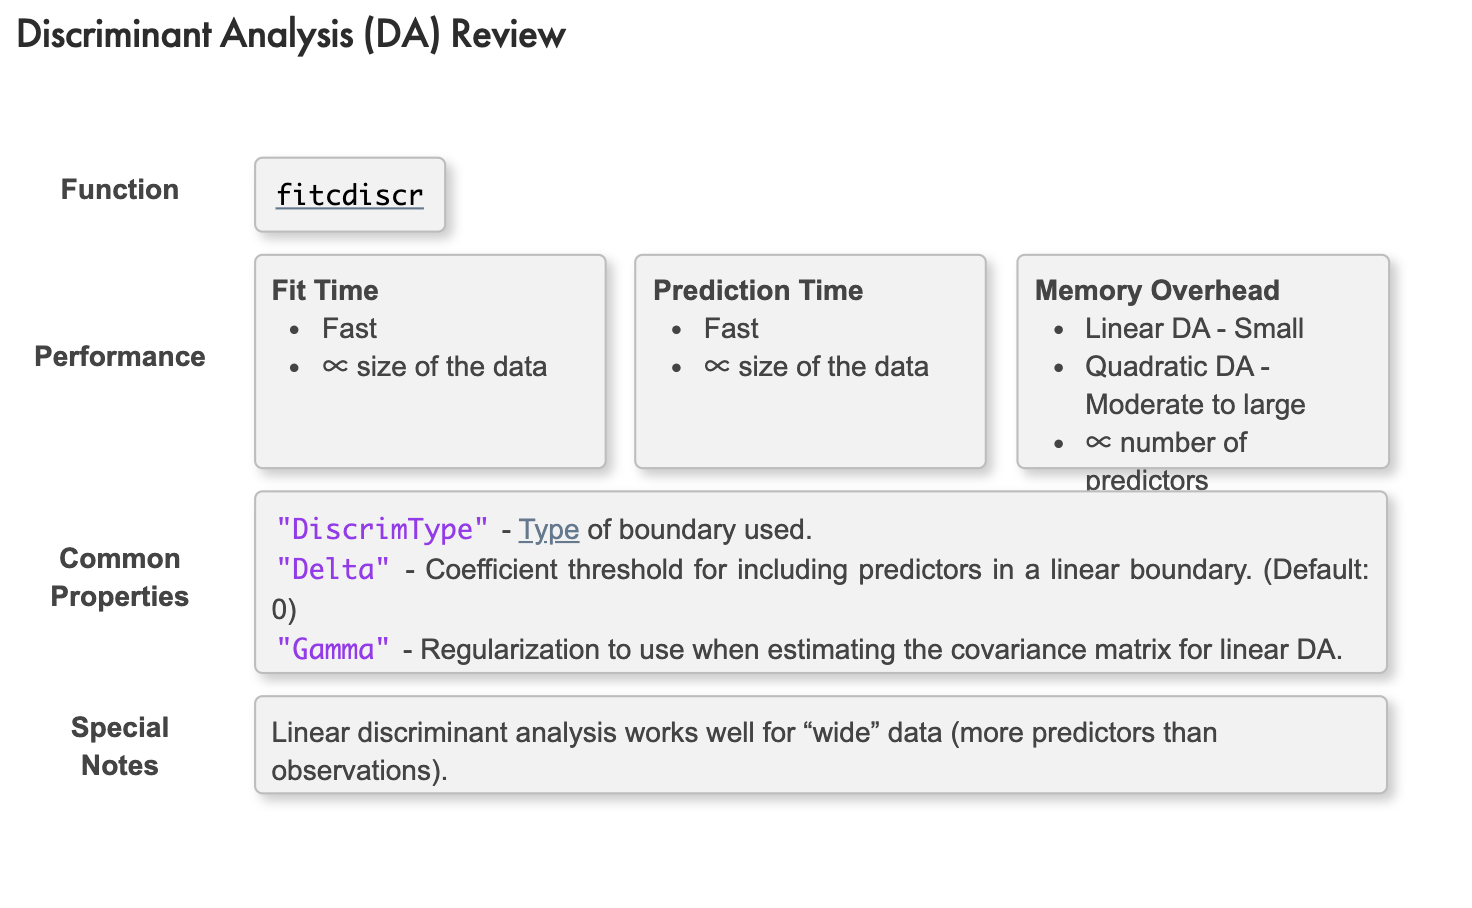
Task: Click the Special Notes text box about wide data
Action: pyautogui.click(x=821, y=745)
